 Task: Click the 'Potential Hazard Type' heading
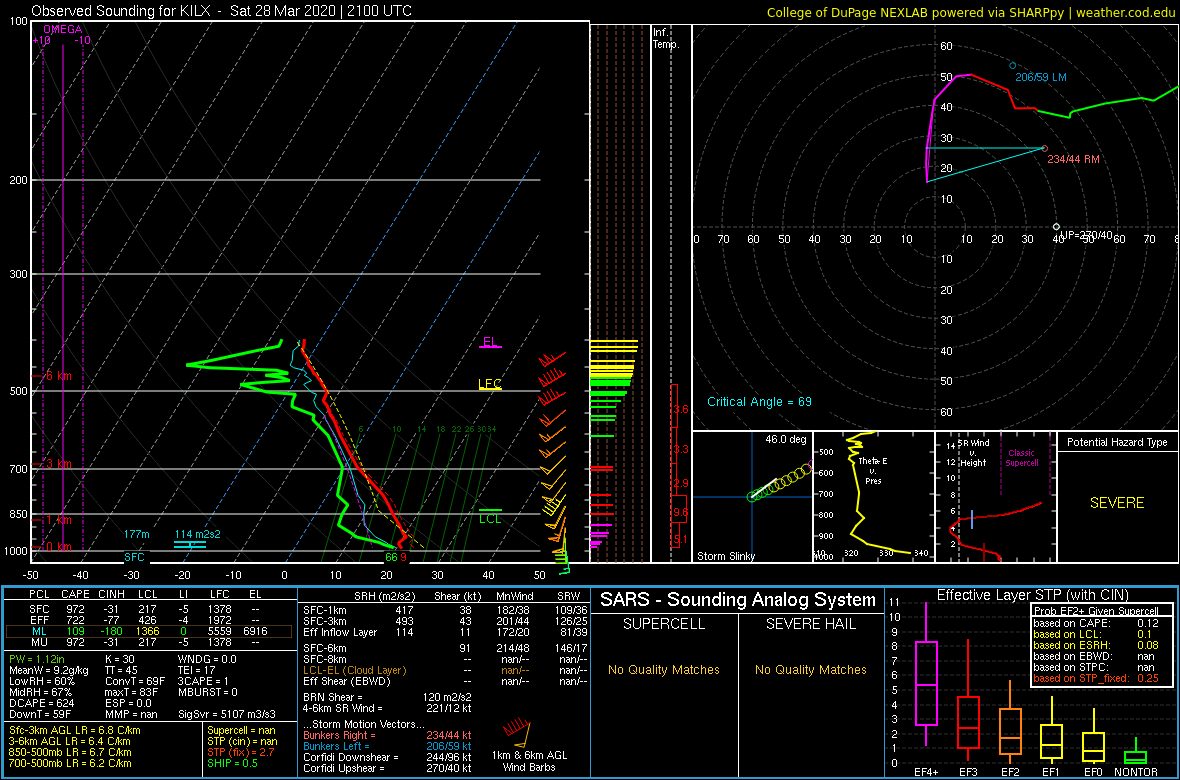[1117, 442]
